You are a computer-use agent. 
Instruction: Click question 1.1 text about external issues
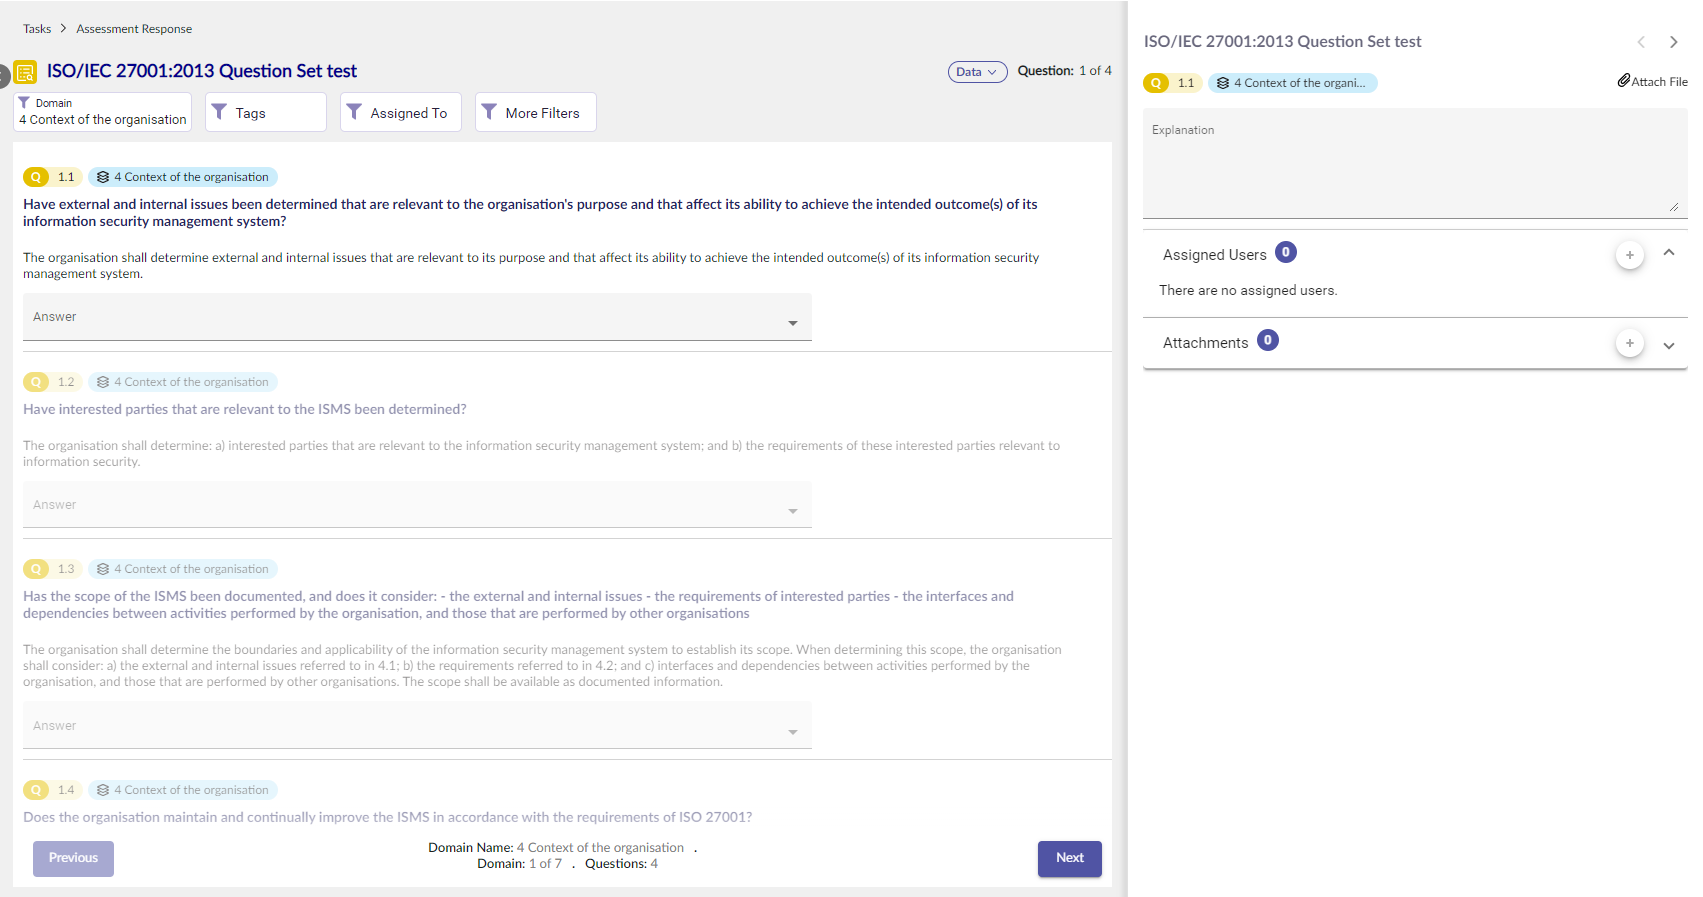(530, 213)
